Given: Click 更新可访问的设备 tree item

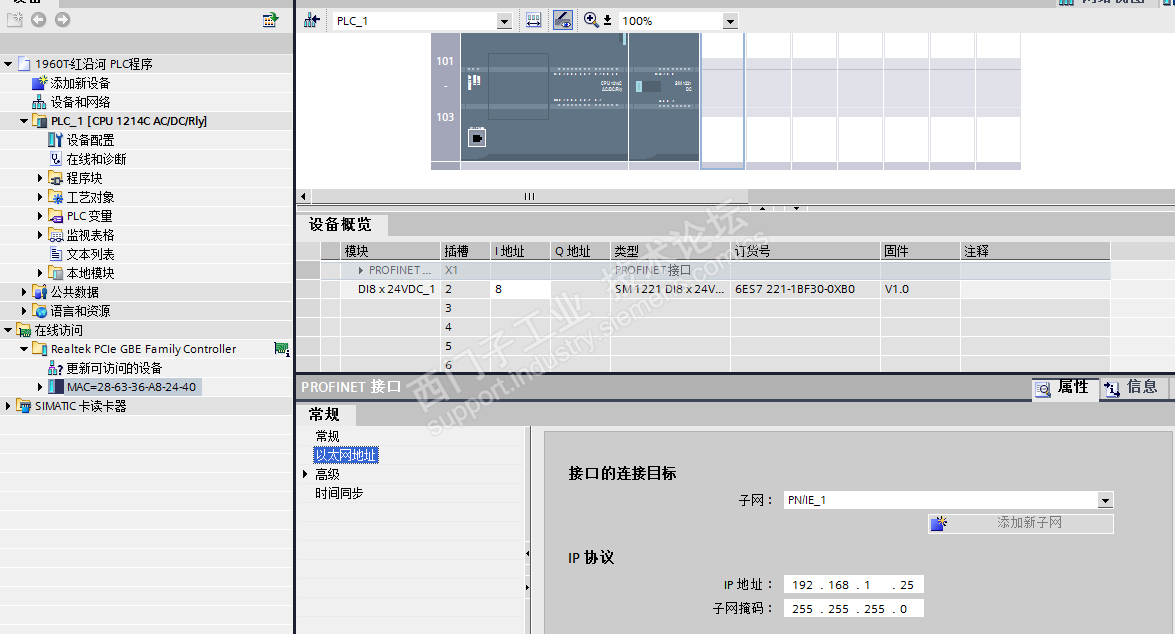Looking at the screenshot, I should tap(114, 369).
